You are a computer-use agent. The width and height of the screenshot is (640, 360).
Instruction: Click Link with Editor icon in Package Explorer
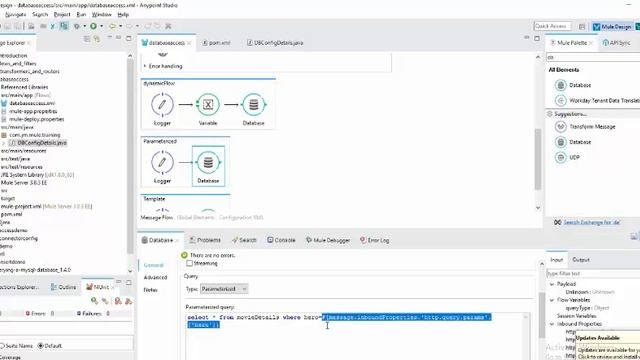pyautogui.click(x=97, y=39)
